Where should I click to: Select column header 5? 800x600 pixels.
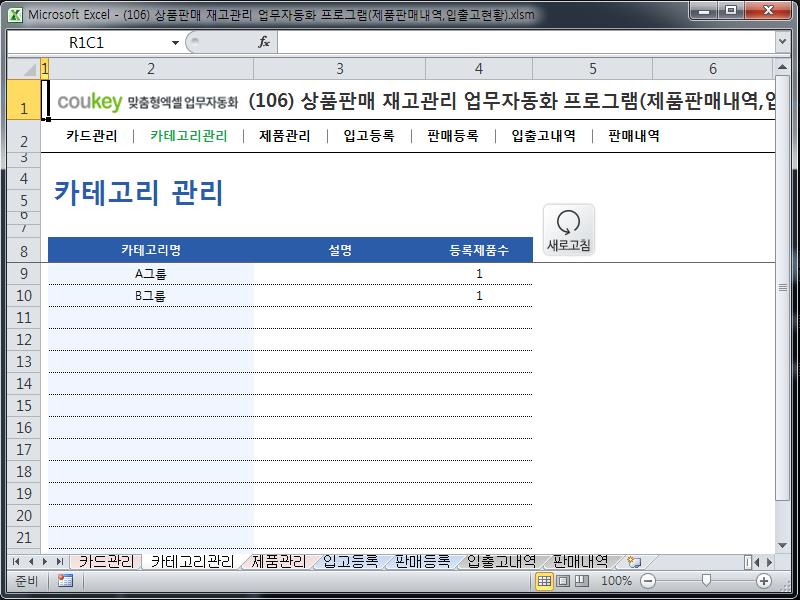592,68
